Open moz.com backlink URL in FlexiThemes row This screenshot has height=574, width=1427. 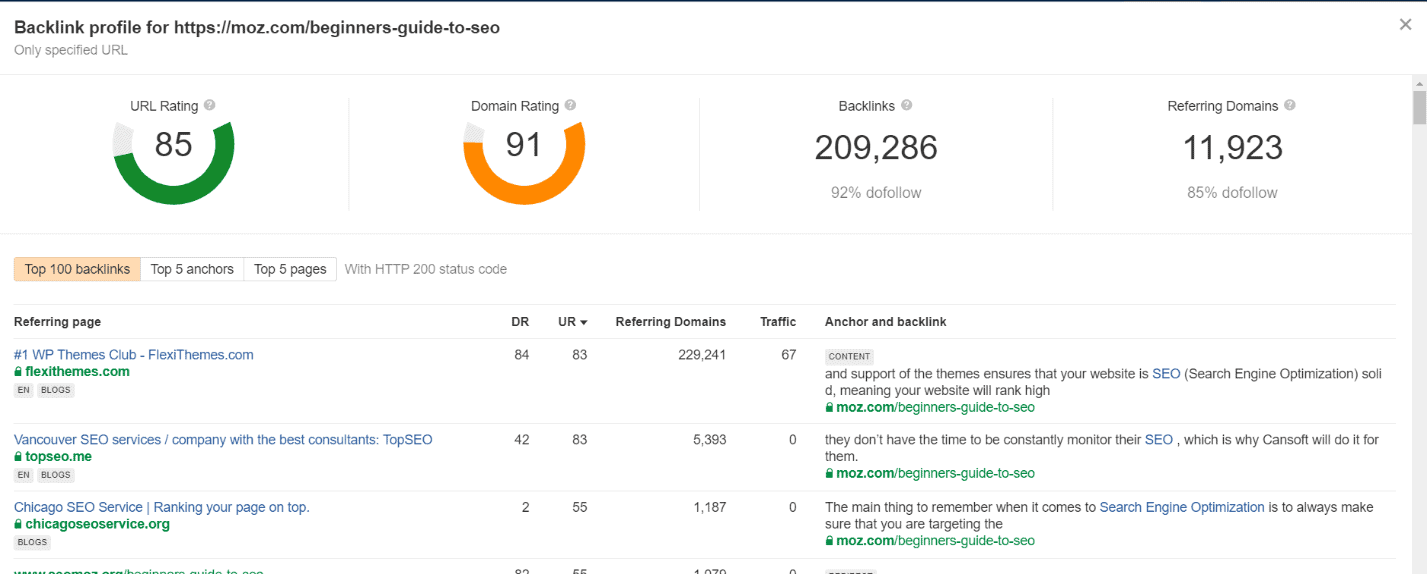click(x=935, y=408)
